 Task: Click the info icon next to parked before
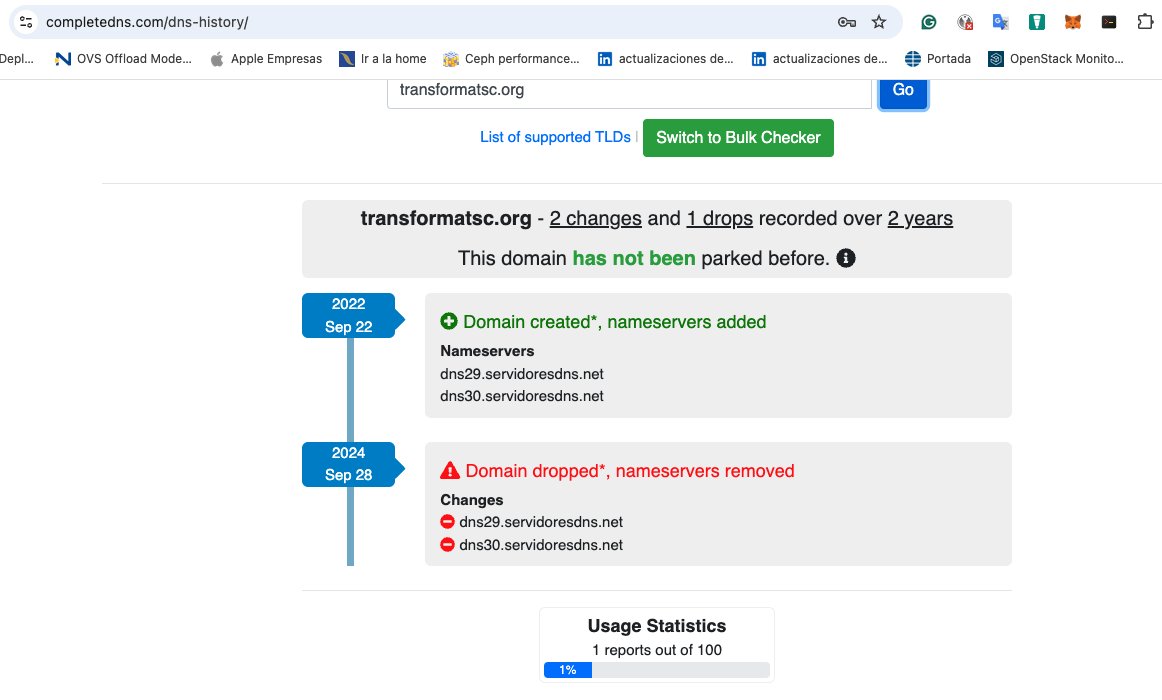click(846, 258)
